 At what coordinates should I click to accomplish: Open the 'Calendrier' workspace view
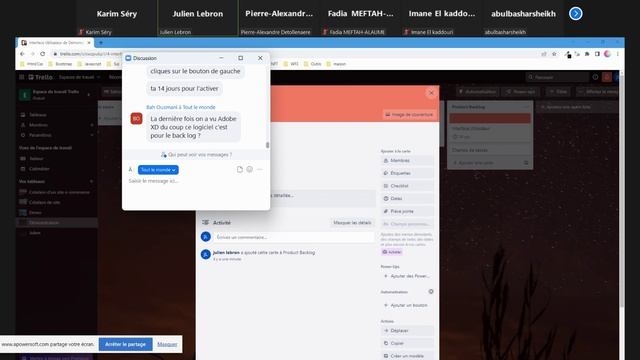tap(39, 169)
